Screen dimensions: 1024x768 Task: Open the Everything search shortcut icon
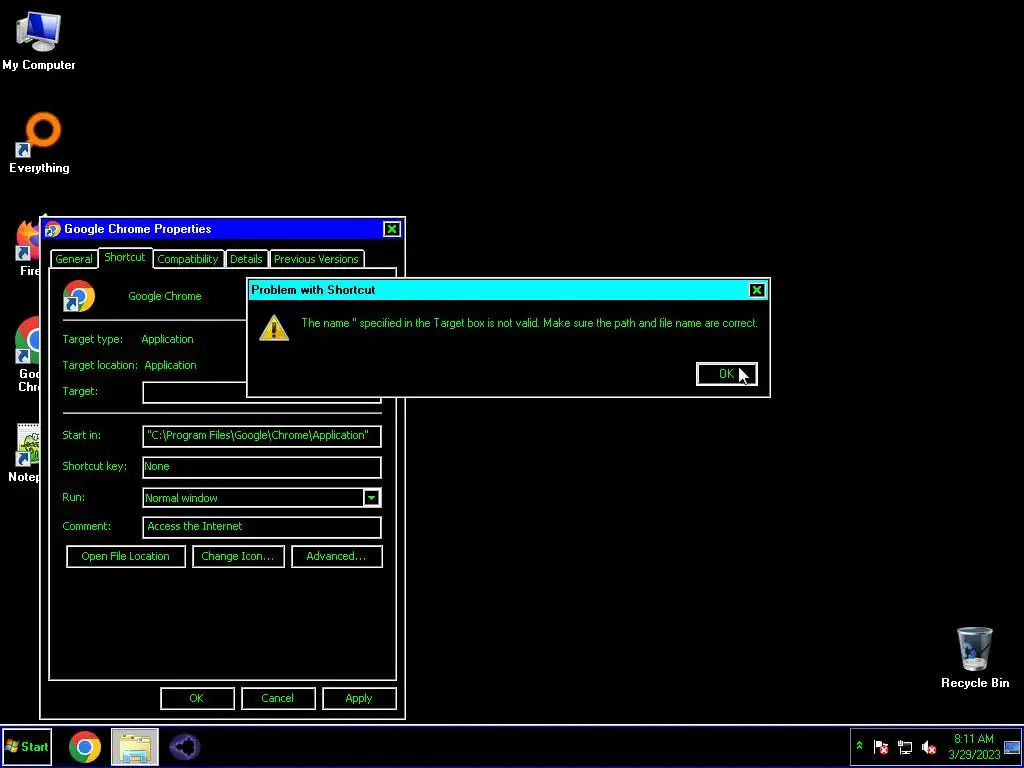[x=39, y=144]
